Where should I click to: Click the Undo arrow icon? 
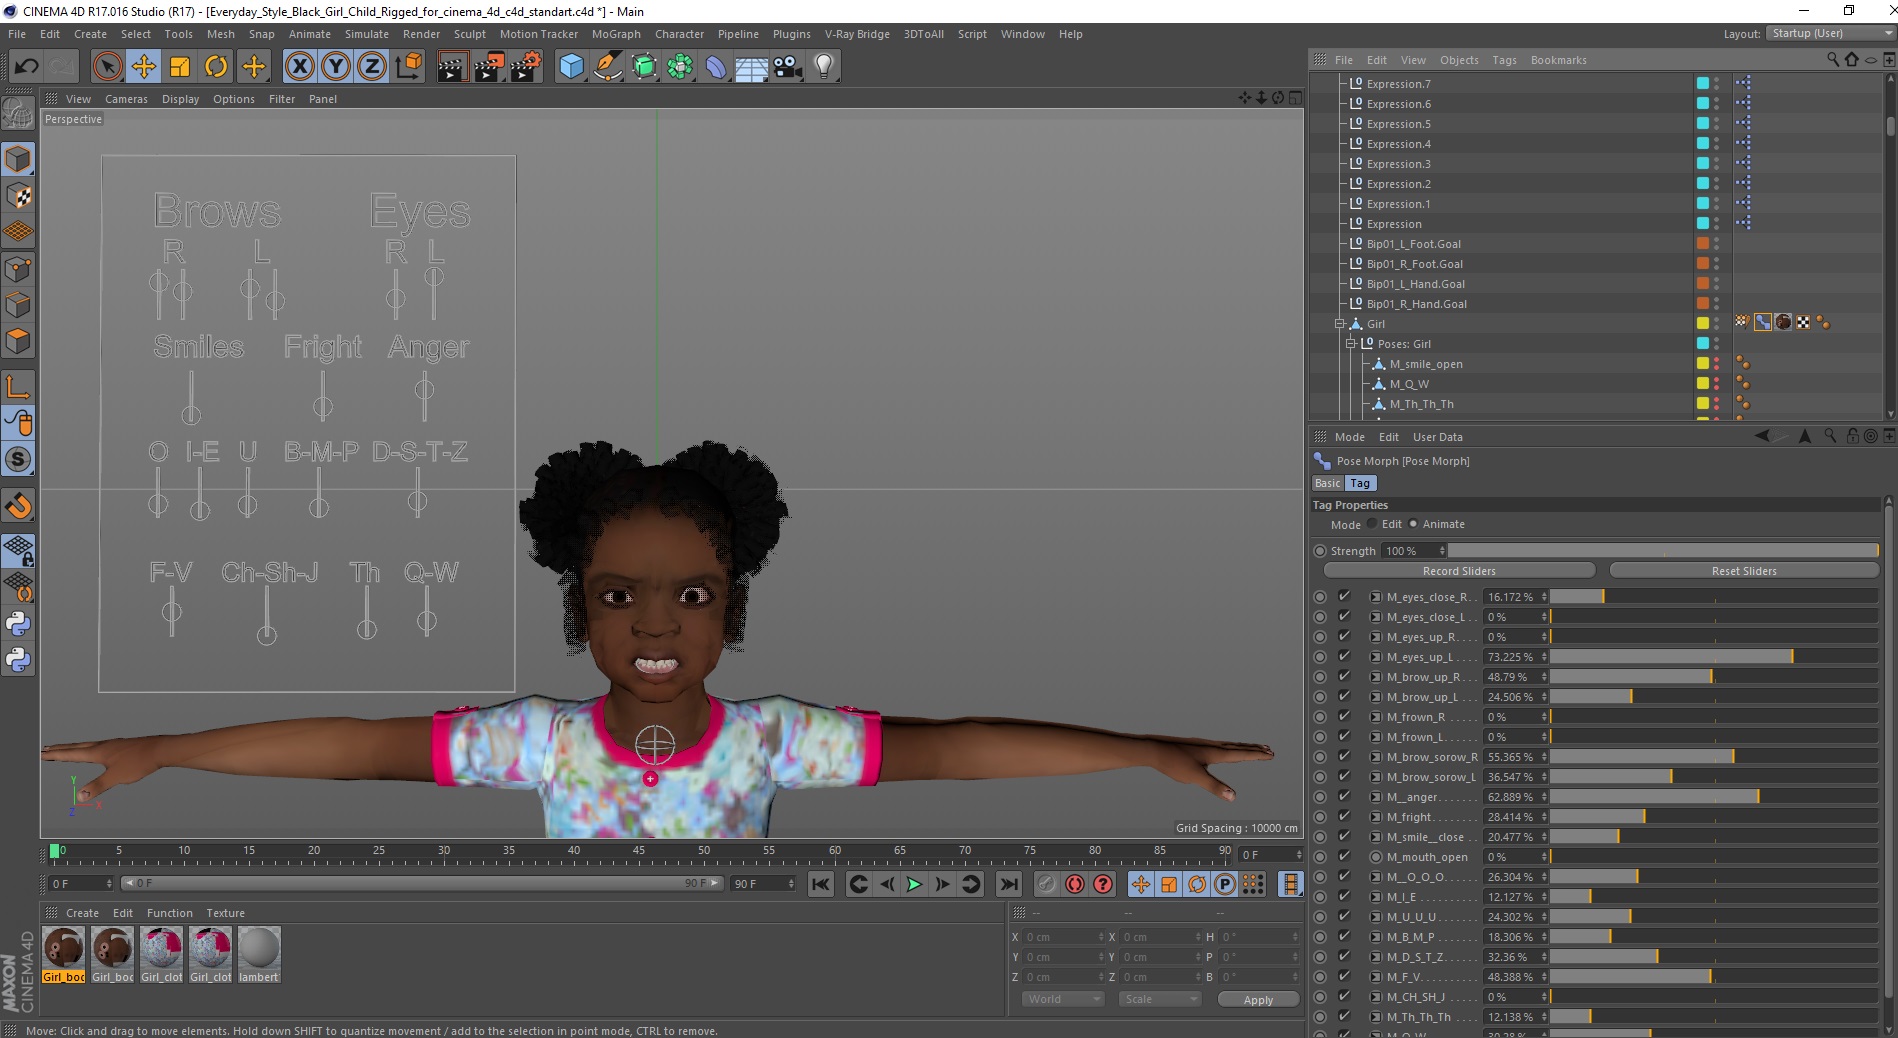point(27,67)
